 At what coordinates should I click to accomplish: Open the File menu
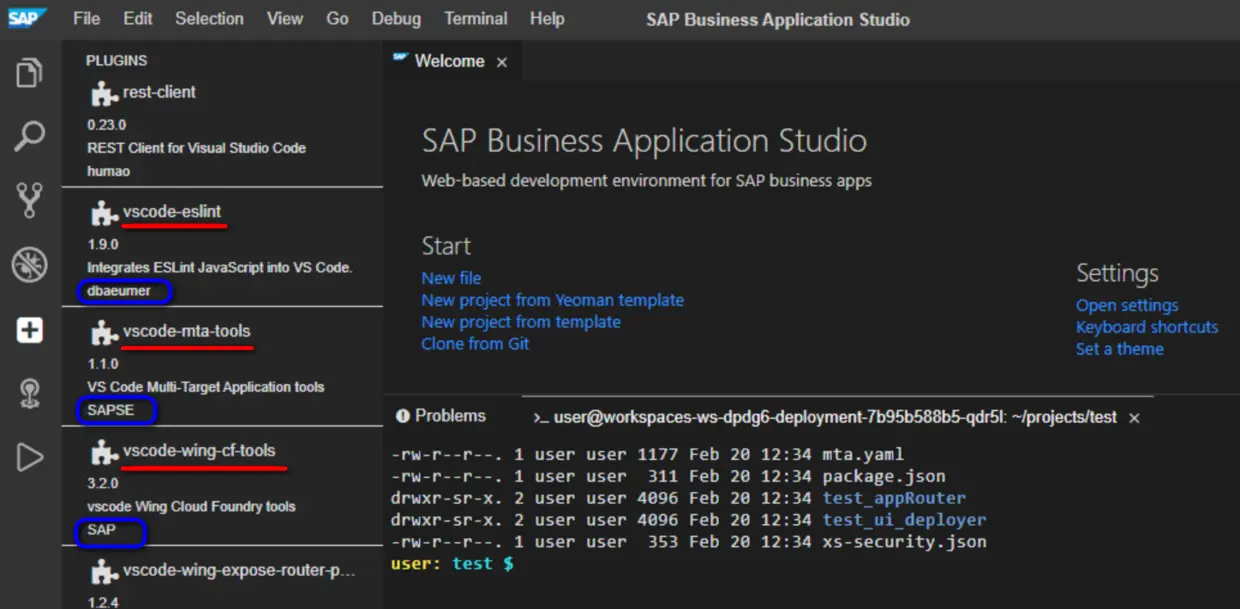[x=87, y=19]
